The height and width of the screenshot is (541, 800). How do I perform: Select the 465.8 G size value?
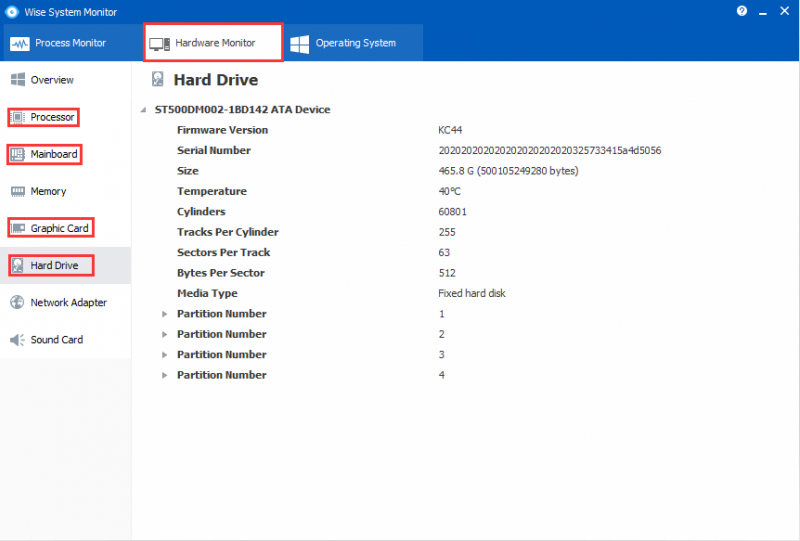pyautogui.click(x=508, y=171)
